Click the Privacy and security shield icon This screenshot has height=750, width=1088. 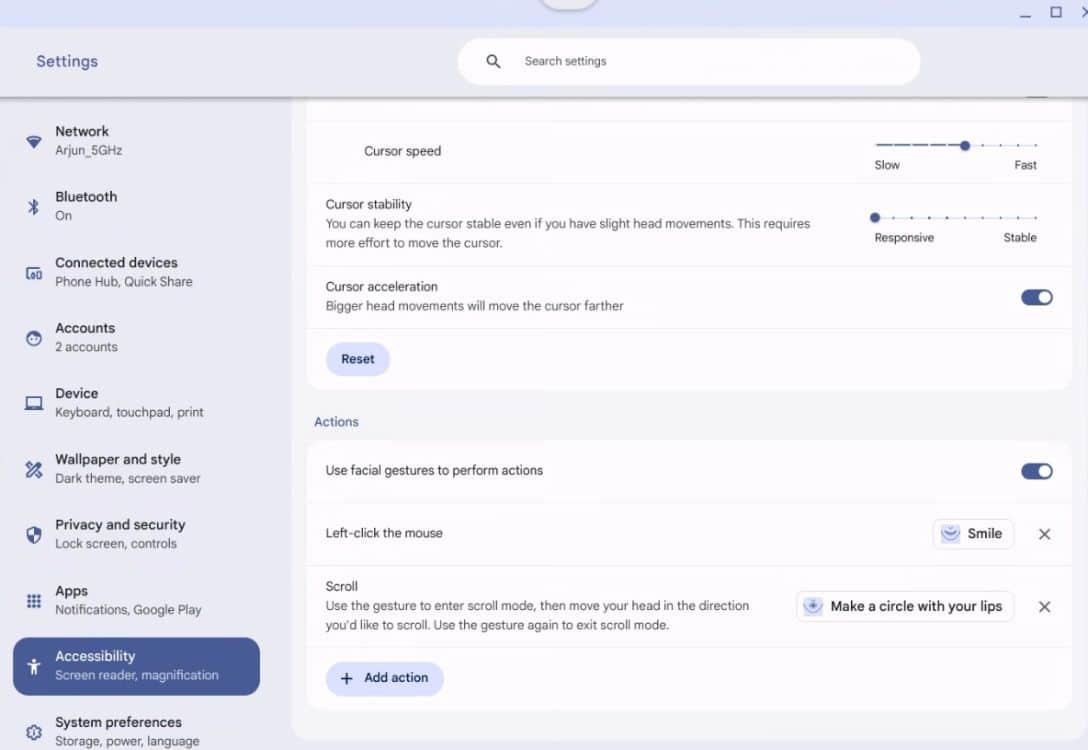point(34,534)
